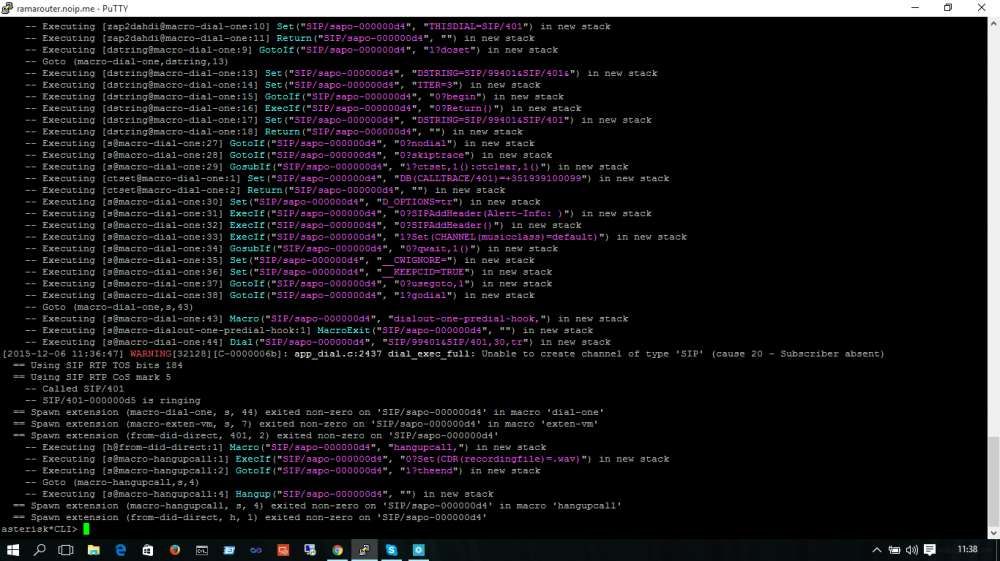Show hidden system tray icons
This screenshot has height=561, width=1000.
tap(877, 550)
